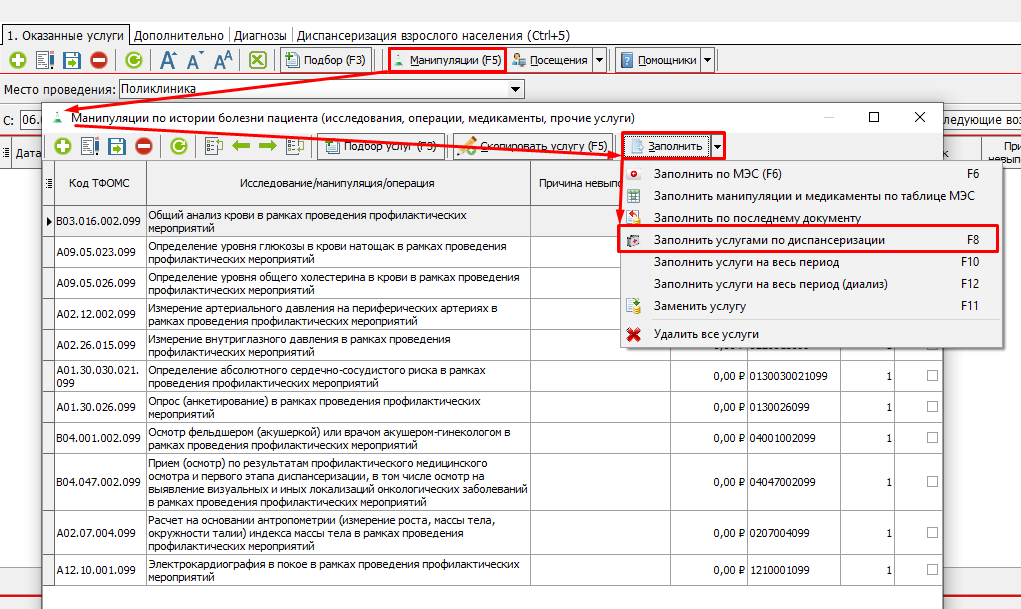The width and height of the screenshot is (1021, 609).
Task: Tick the checkbox in the Опрос (анкетирование) row
Action: pyautogui.click(x=932, y=407)
